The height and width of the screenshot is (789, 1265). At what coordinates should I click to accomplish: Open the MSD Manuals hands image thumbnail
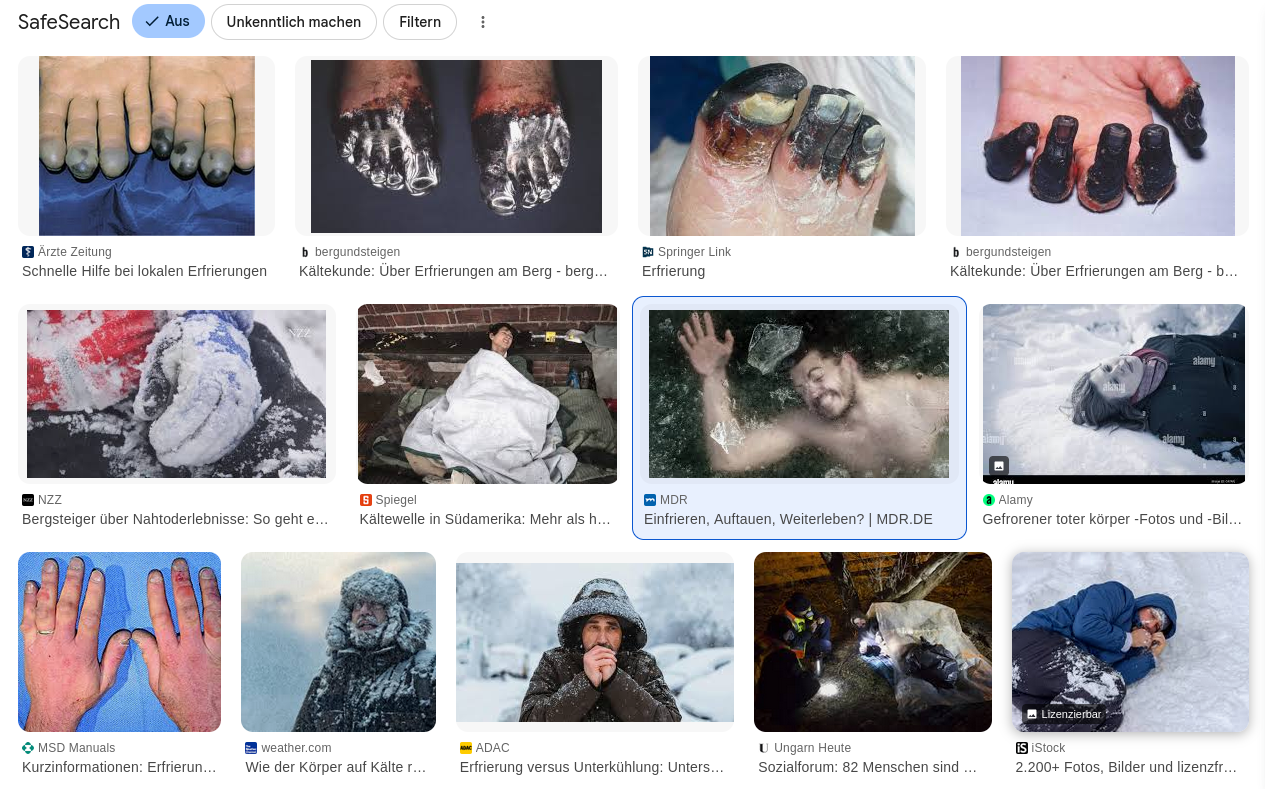(x=119, y=642)
